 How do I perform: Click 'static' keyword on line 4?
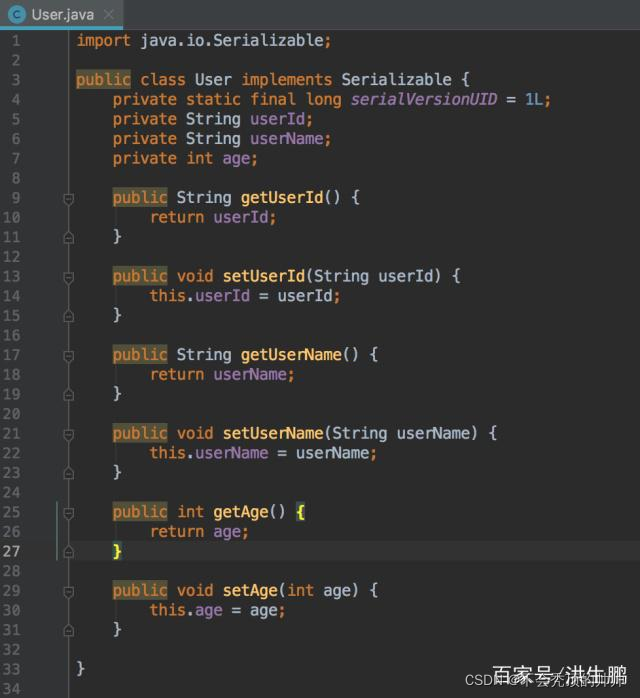(213, 99)
